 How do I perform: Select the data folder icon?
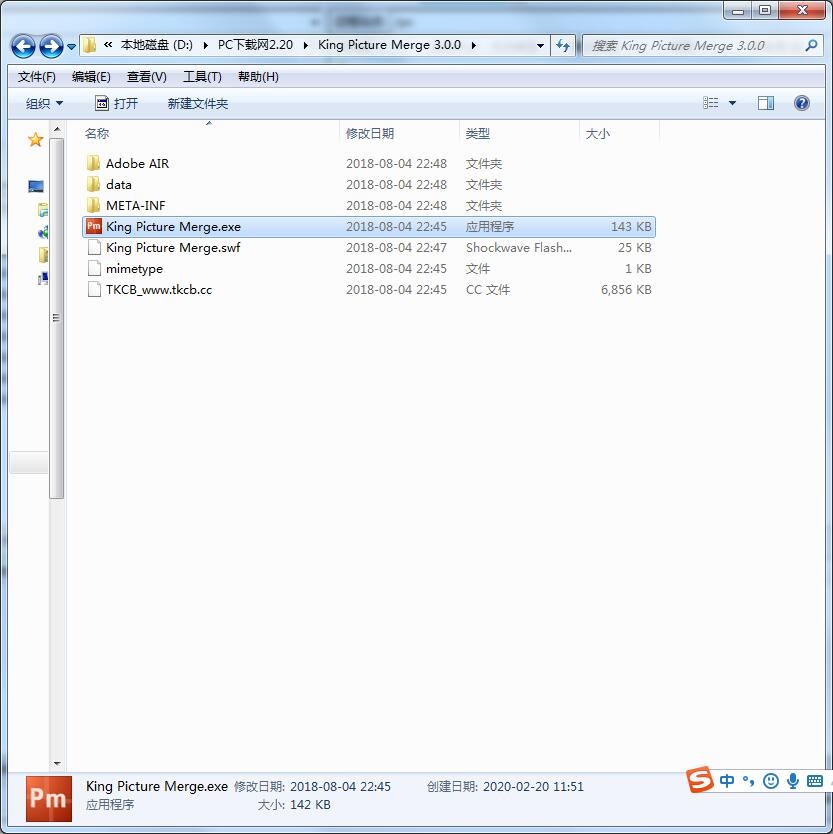(x=93, y=184)
